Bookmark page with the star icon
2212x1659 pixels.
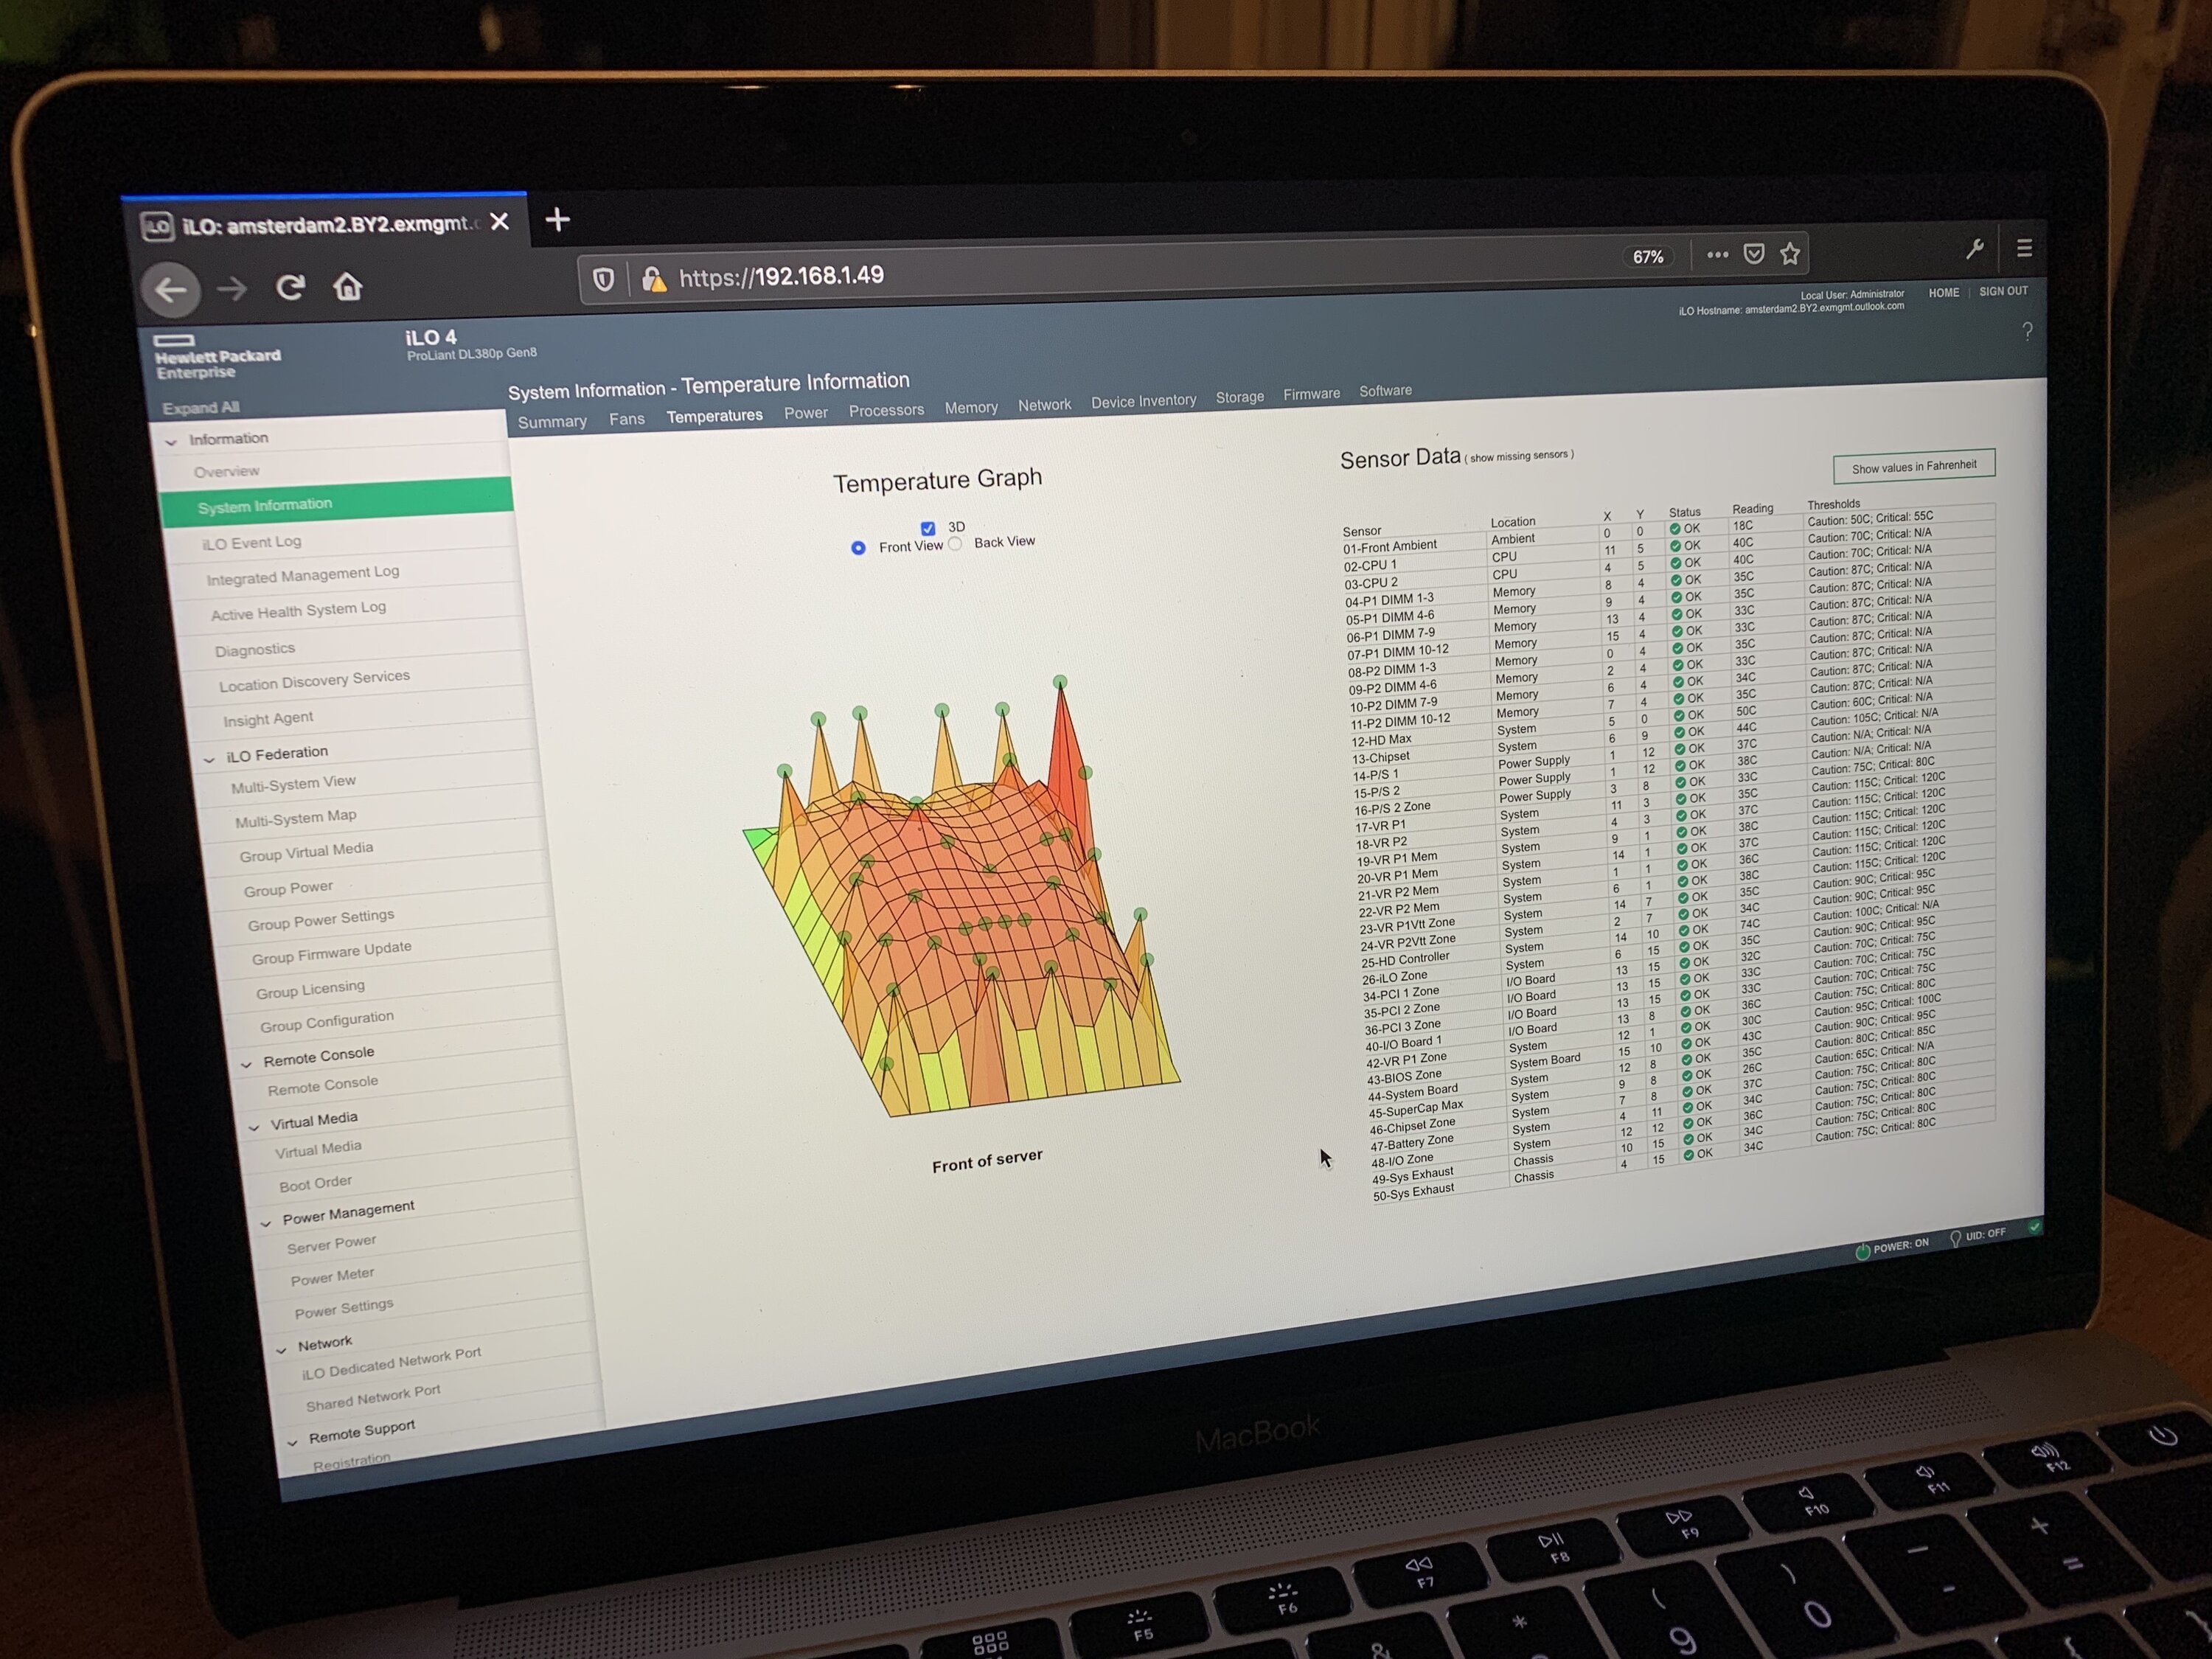pyautogui.click(x=1790, y=254)
